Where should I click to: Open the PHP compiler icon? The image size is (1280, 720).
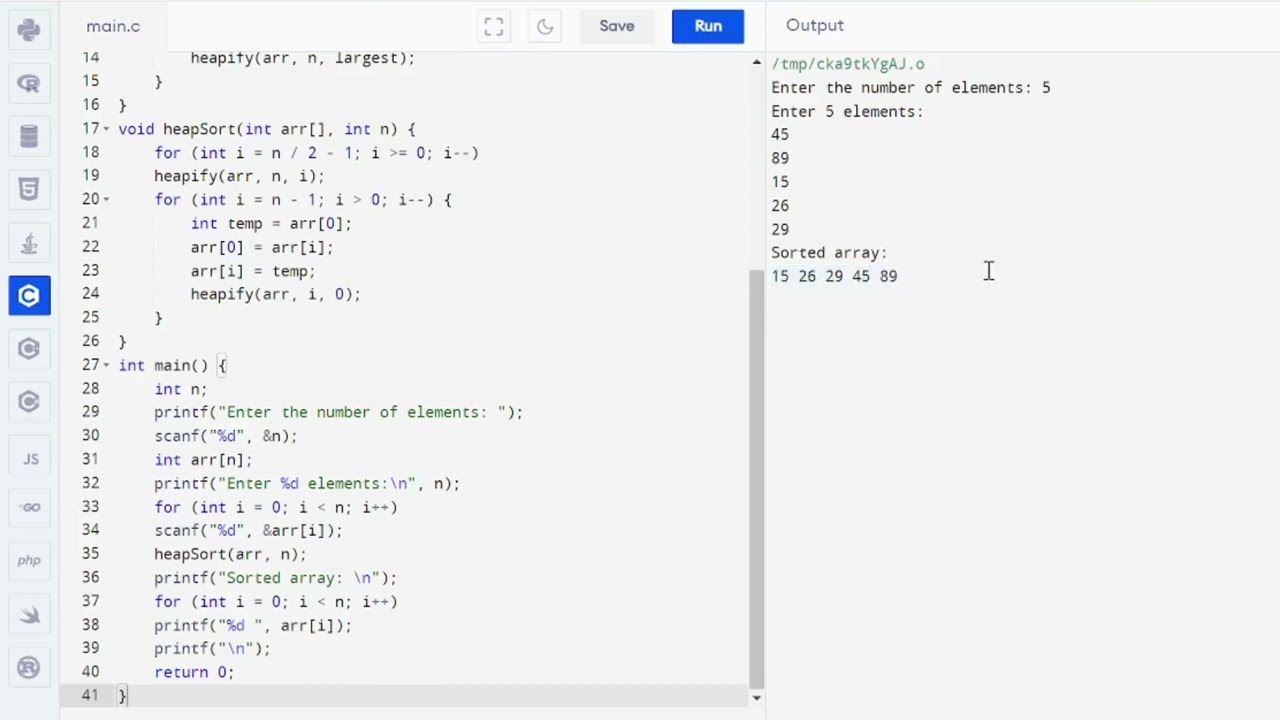(29, 560)
